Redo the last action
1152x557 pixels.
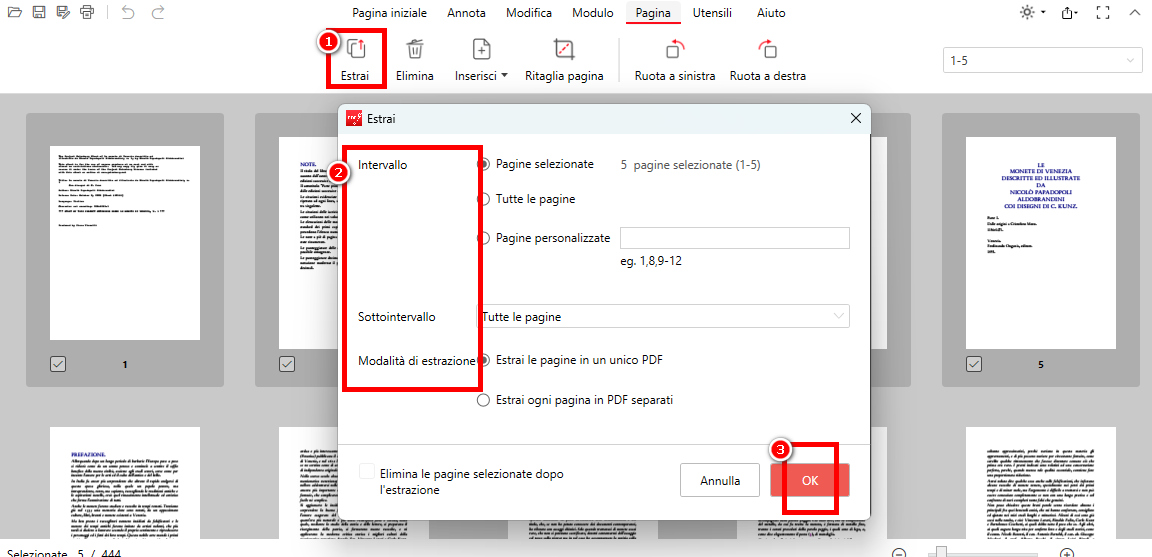point(157,12)
